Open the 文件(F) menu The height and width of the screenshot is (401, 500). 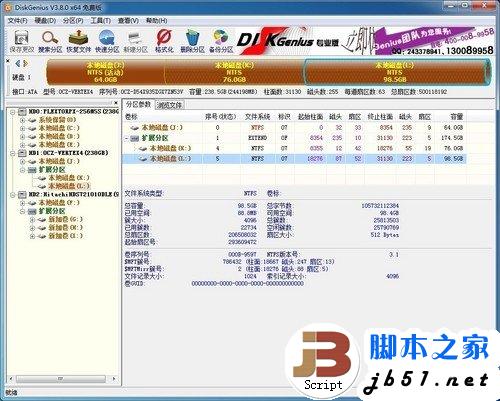coord(17,21)
